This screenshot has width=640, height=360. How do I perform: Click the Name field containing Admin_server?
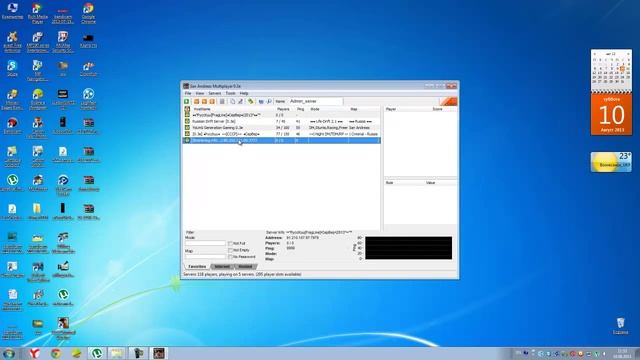click(x=316, y=101)
